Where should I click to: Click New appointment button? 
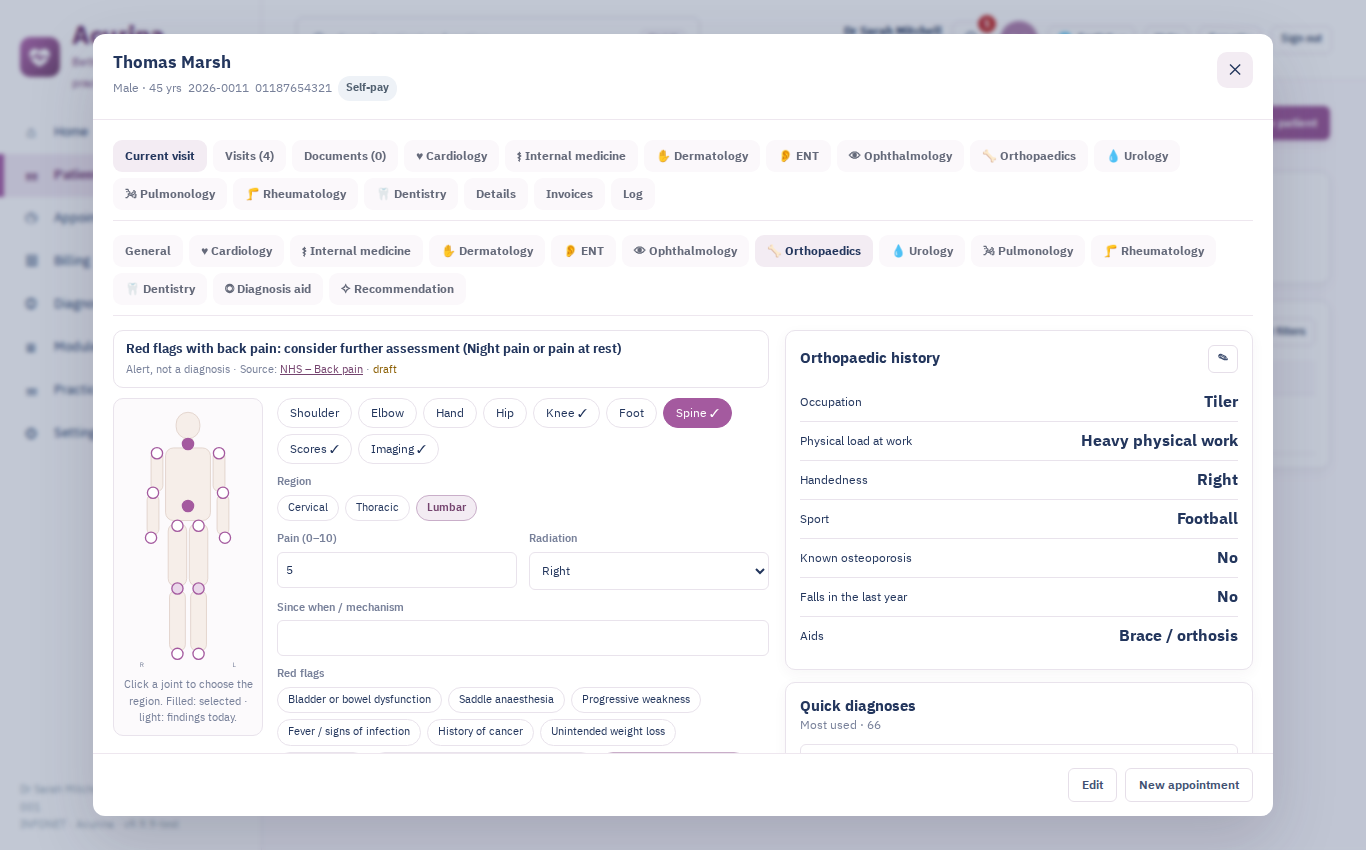coord(1189,785)
